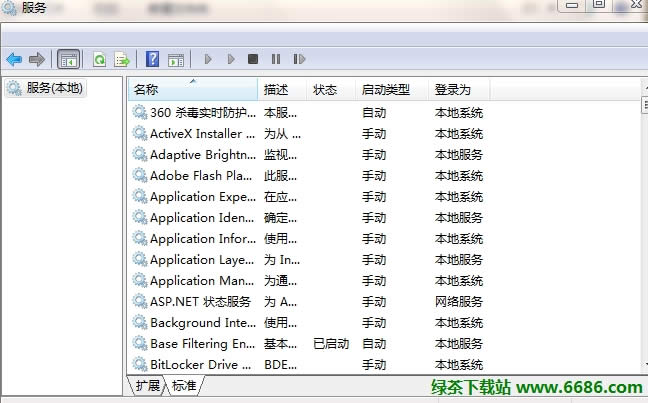The height and width of the screenshot is (403, 648).
Task: Switch to the 标准 tab
Action: pyautogui.click(x=184, y=385)
